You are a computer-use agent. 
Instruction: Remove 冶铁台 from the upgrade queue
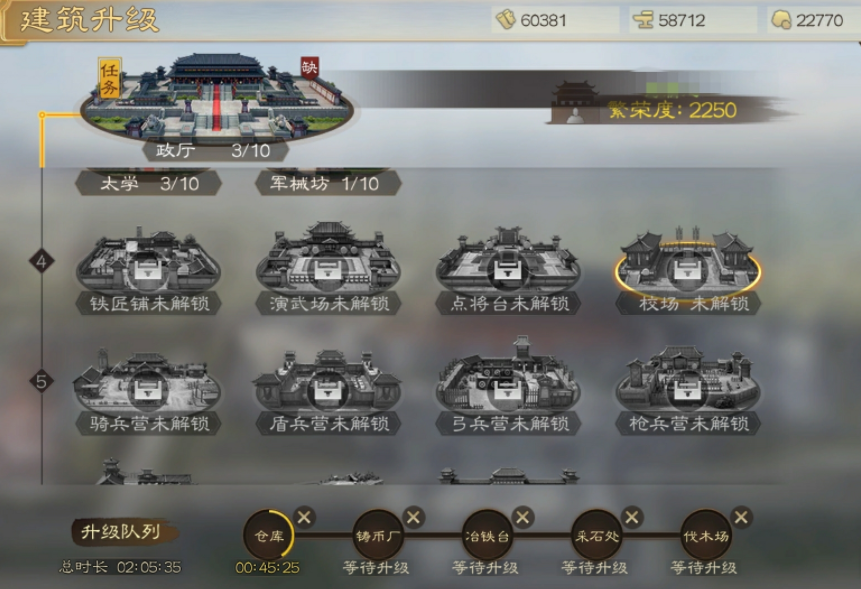pos(522,517)
